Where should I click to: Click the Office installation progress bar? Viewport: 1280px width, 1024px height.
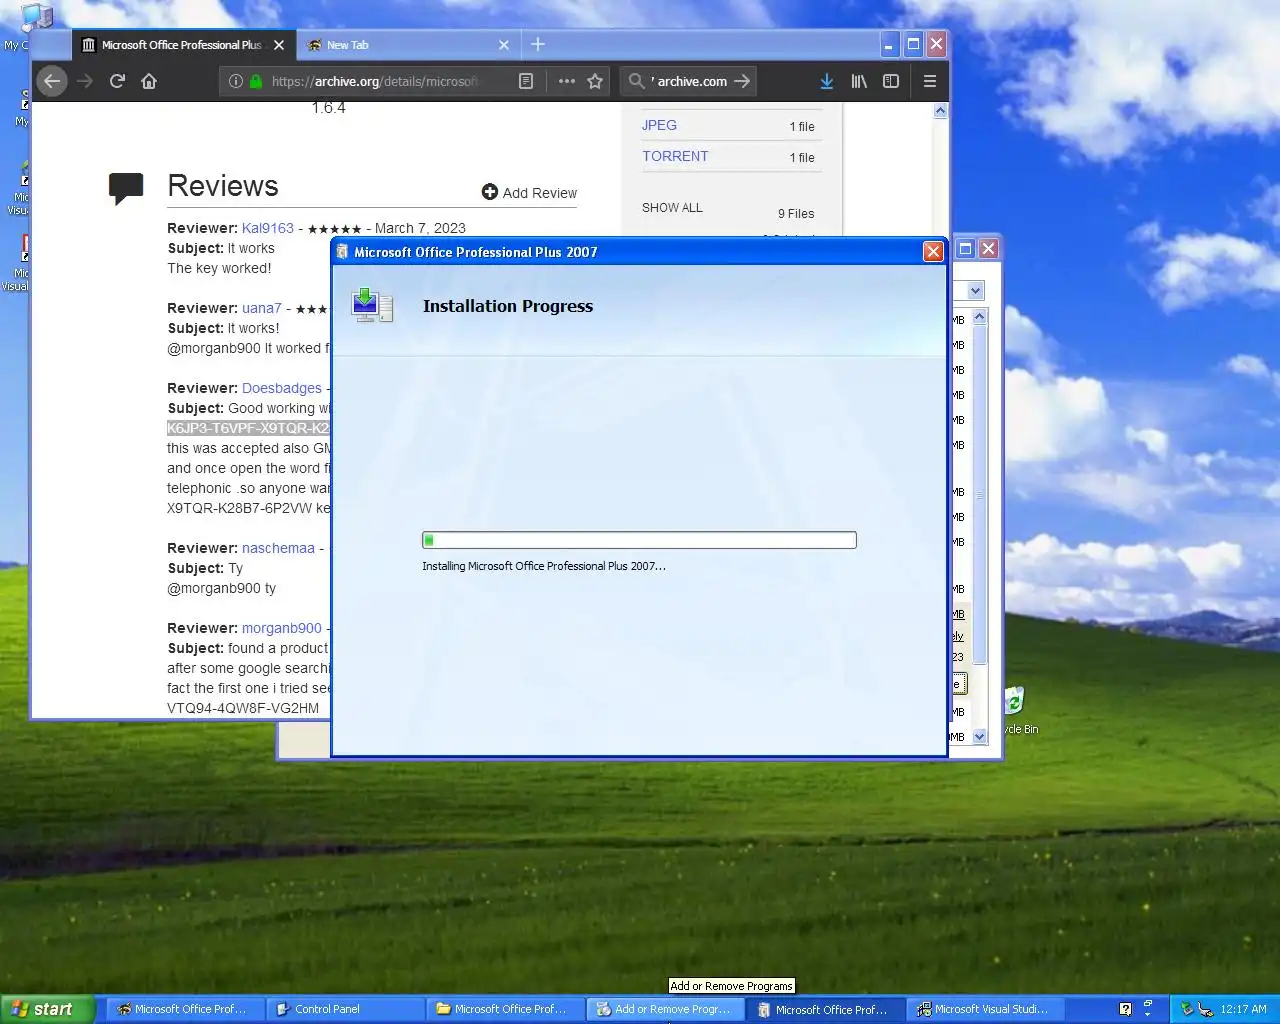pos(639,540)
